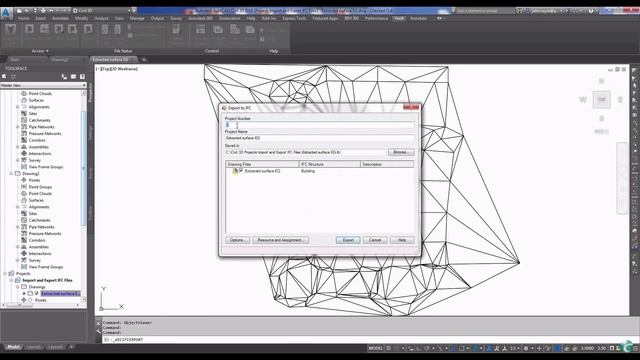640x360 pixels.
Task: Click the ViewCube TOP face
Action: (602, 100)
